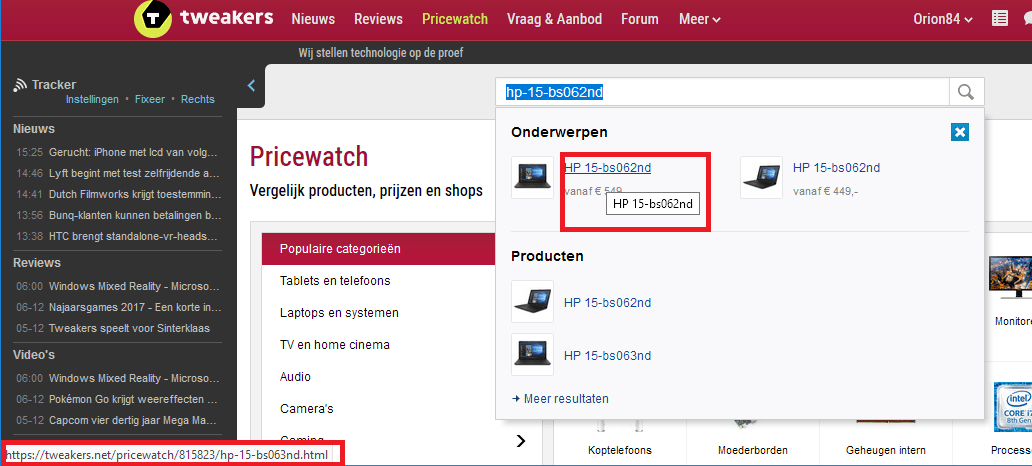
Task: Go to Nieuws section
Action: click(313, 19)
